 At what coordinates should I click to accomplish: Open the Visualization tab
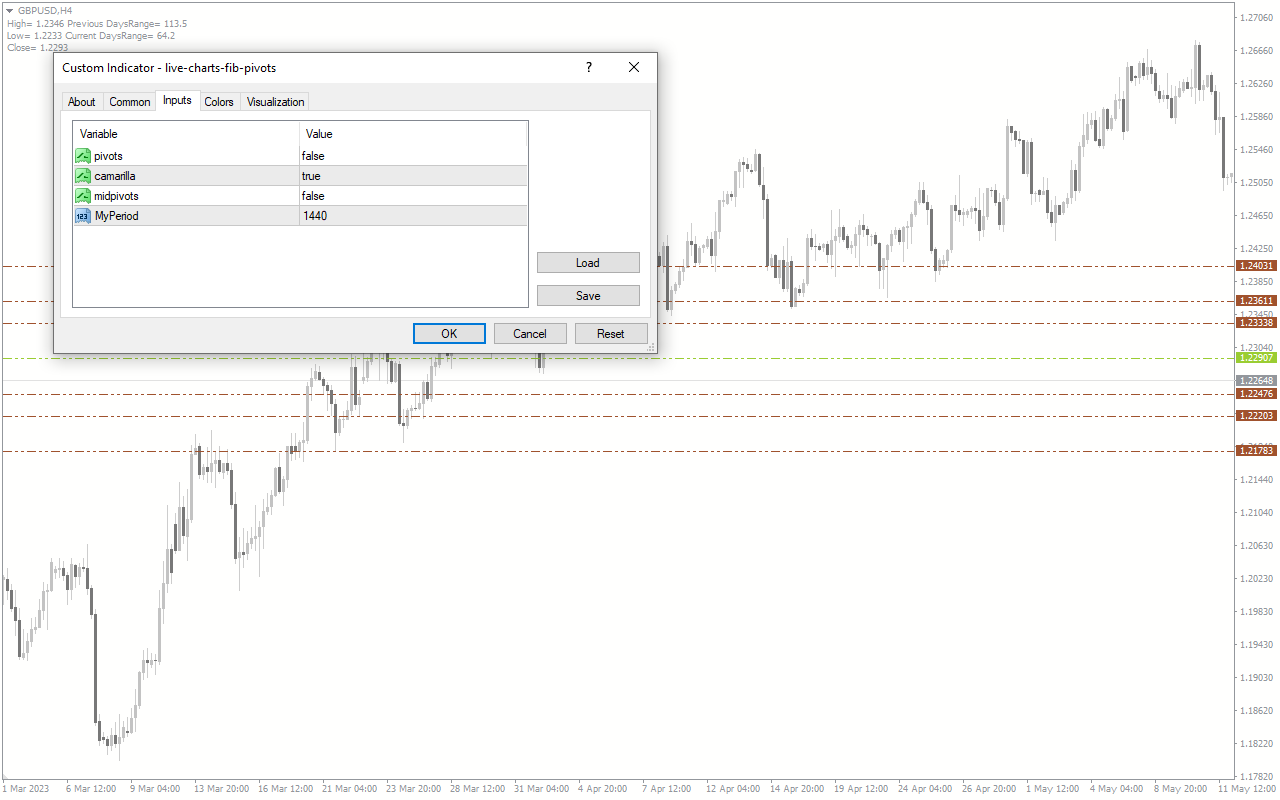pyautogui.click(x=275, y=102)
